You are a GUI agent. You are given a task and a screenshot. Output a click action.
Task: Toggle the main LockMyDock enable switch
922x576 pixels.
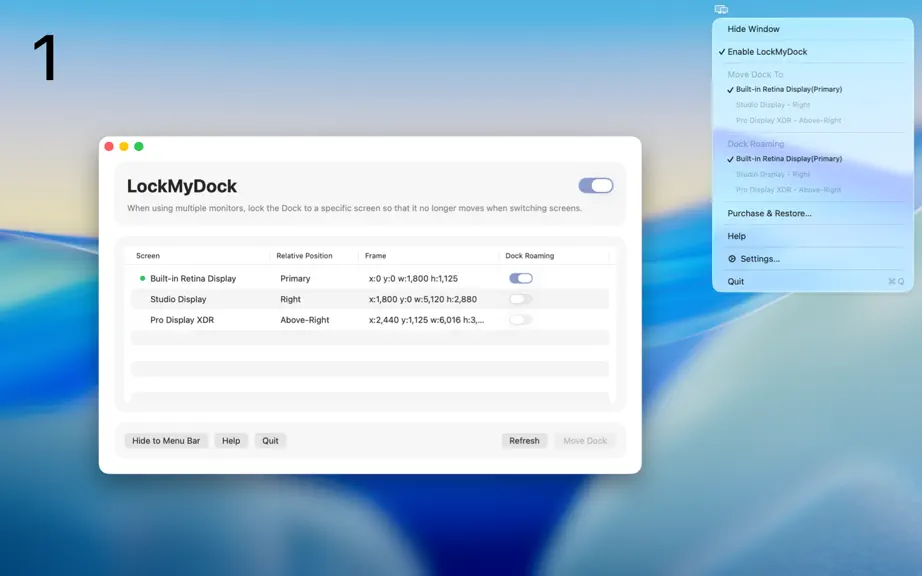point(596,186)
